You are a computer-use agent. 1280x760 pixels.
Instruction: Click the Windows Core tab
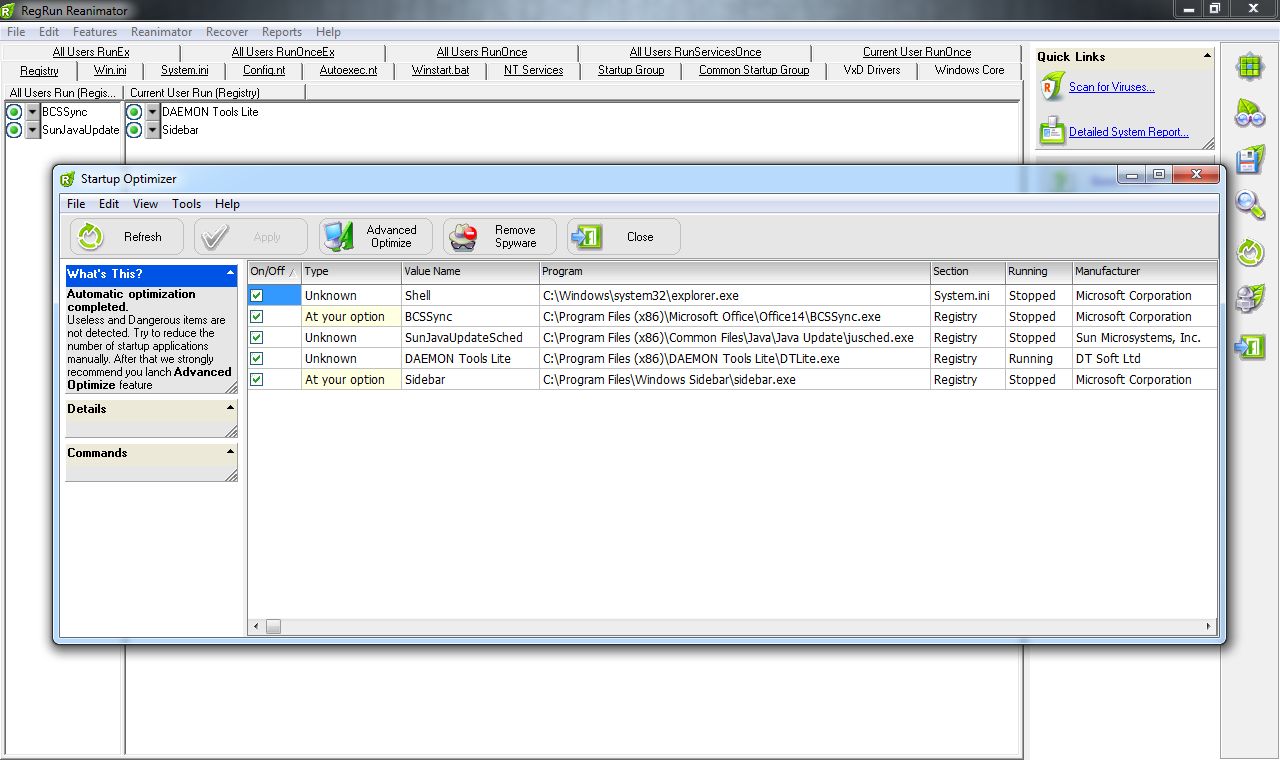(x=969, y=70)
